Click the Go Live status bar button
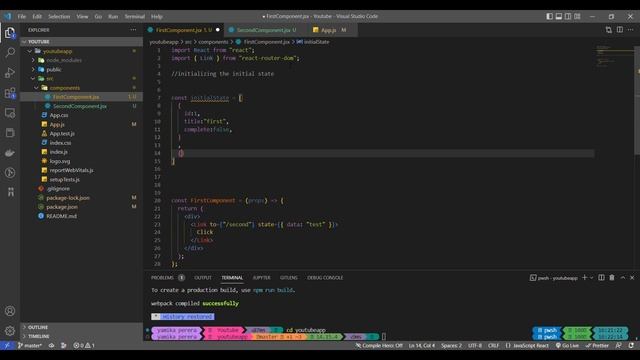 tap(567, 345)
